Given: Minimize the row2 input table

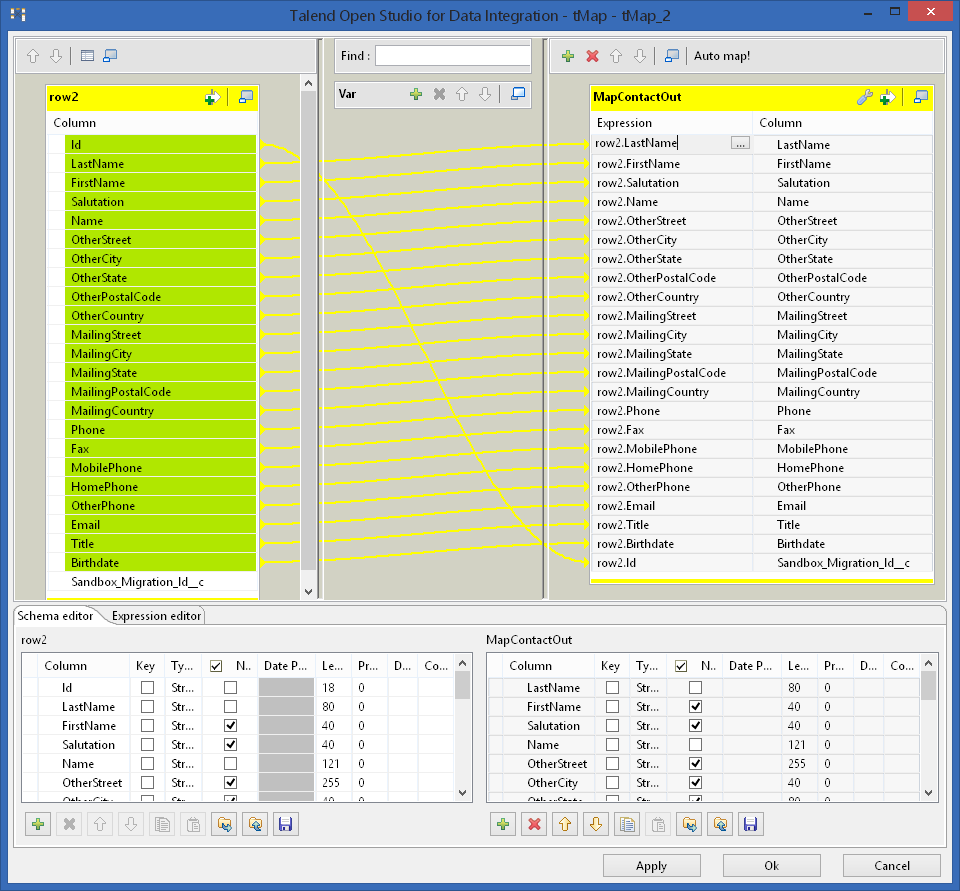Looking at the screenshot, I should [x=245, y=97].
